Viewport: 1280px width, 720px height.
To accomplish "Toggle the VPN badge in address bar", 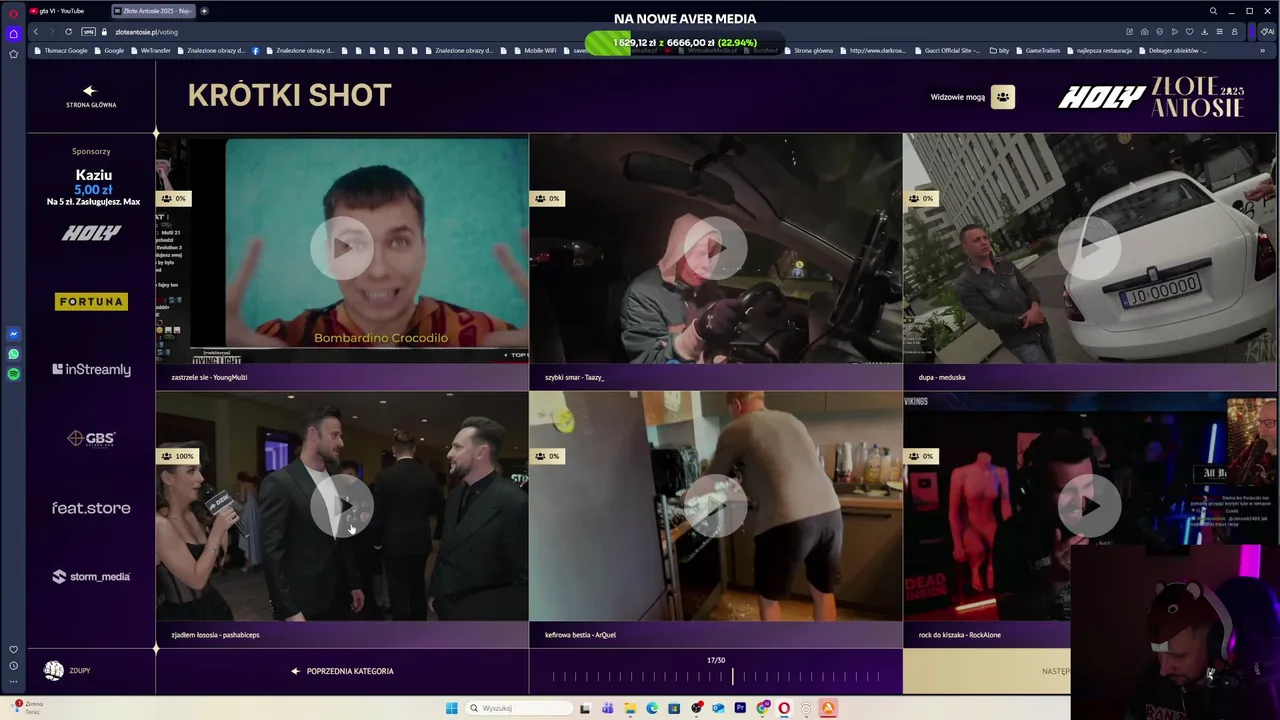I will (88, 32).
